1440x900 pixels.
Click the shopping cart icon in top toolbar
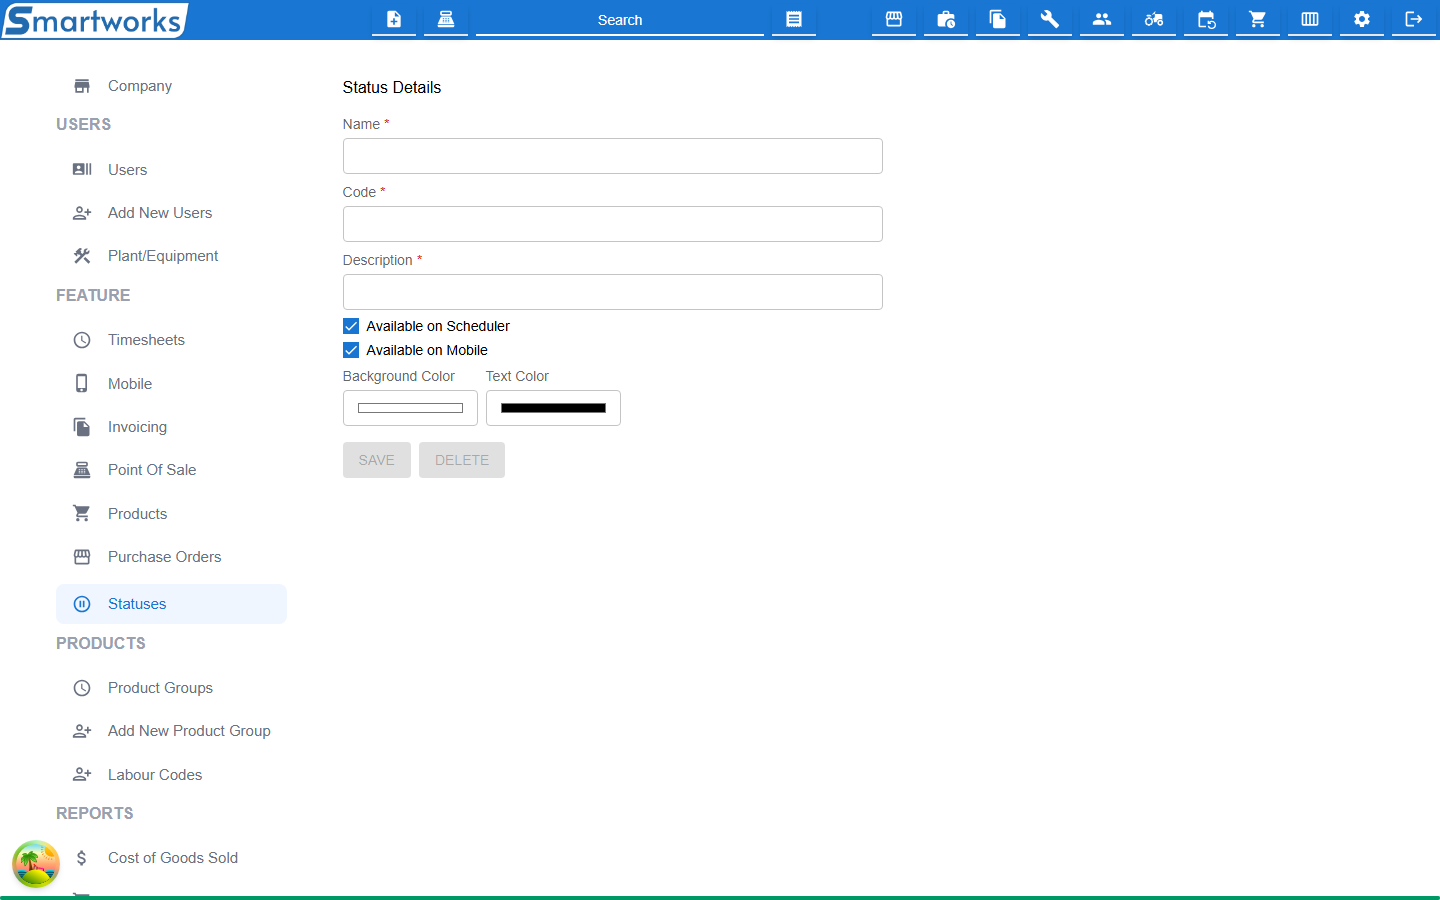click(1258, 19)
